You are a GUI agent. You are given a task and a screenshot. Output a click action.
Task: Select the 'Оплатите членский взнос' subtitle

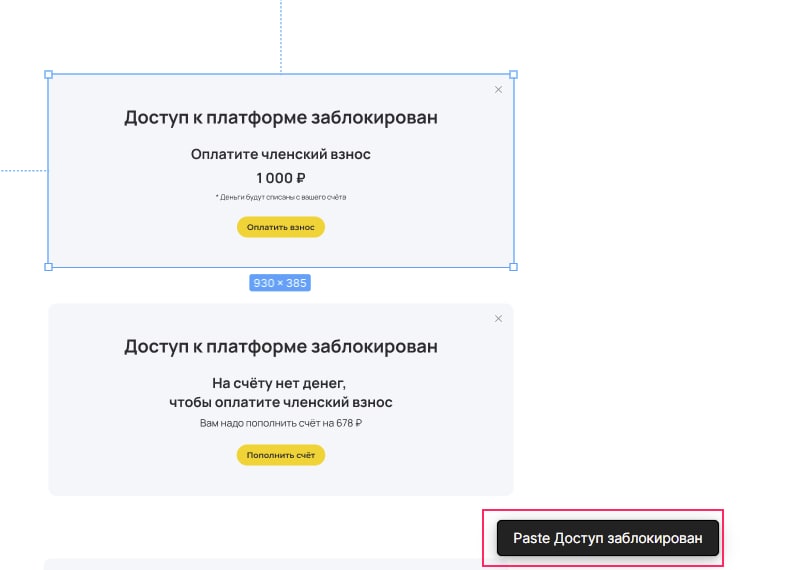tap(281, 154)
